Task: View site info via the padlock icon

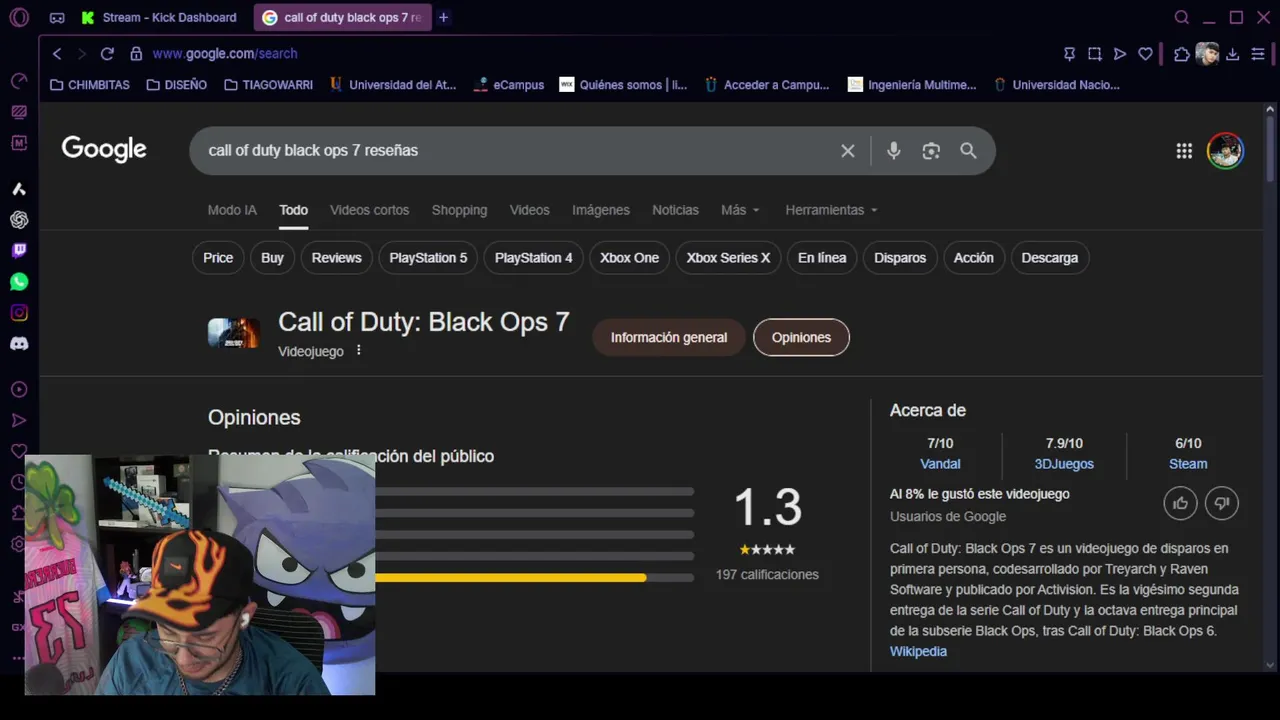Action: point(136,54)
